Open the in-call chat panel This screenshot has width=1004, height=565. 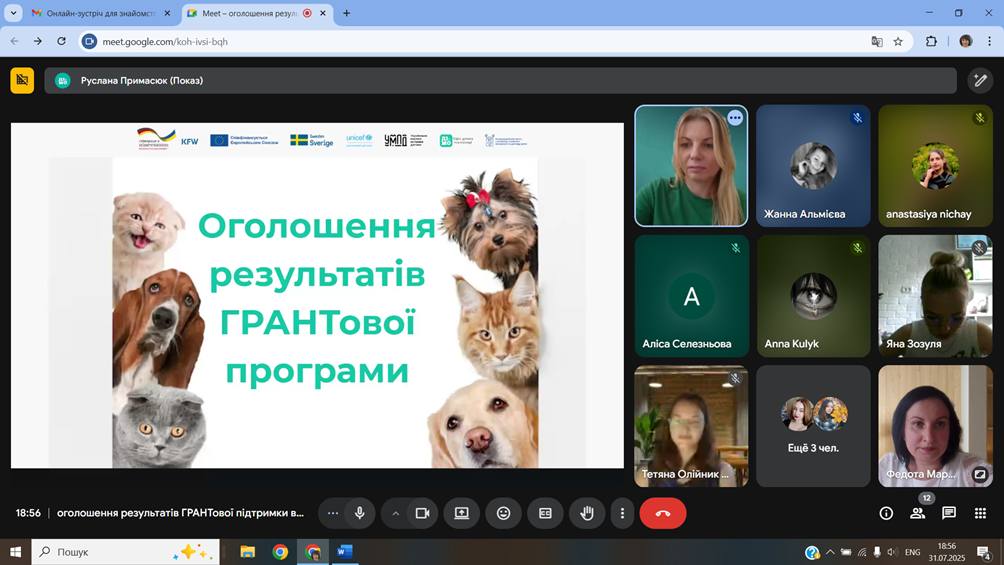[x=949, y=513]
